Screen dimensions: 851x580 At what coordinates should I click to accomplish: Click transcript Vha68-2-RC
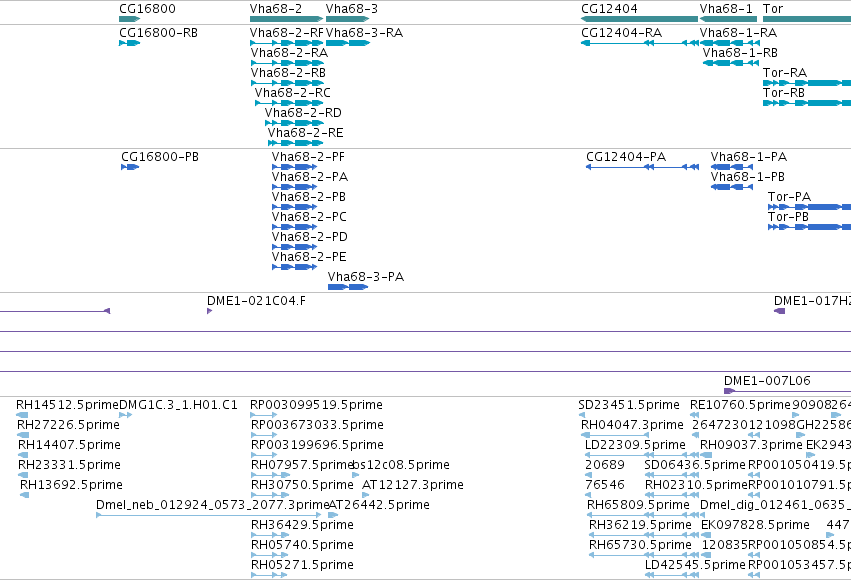293,93
